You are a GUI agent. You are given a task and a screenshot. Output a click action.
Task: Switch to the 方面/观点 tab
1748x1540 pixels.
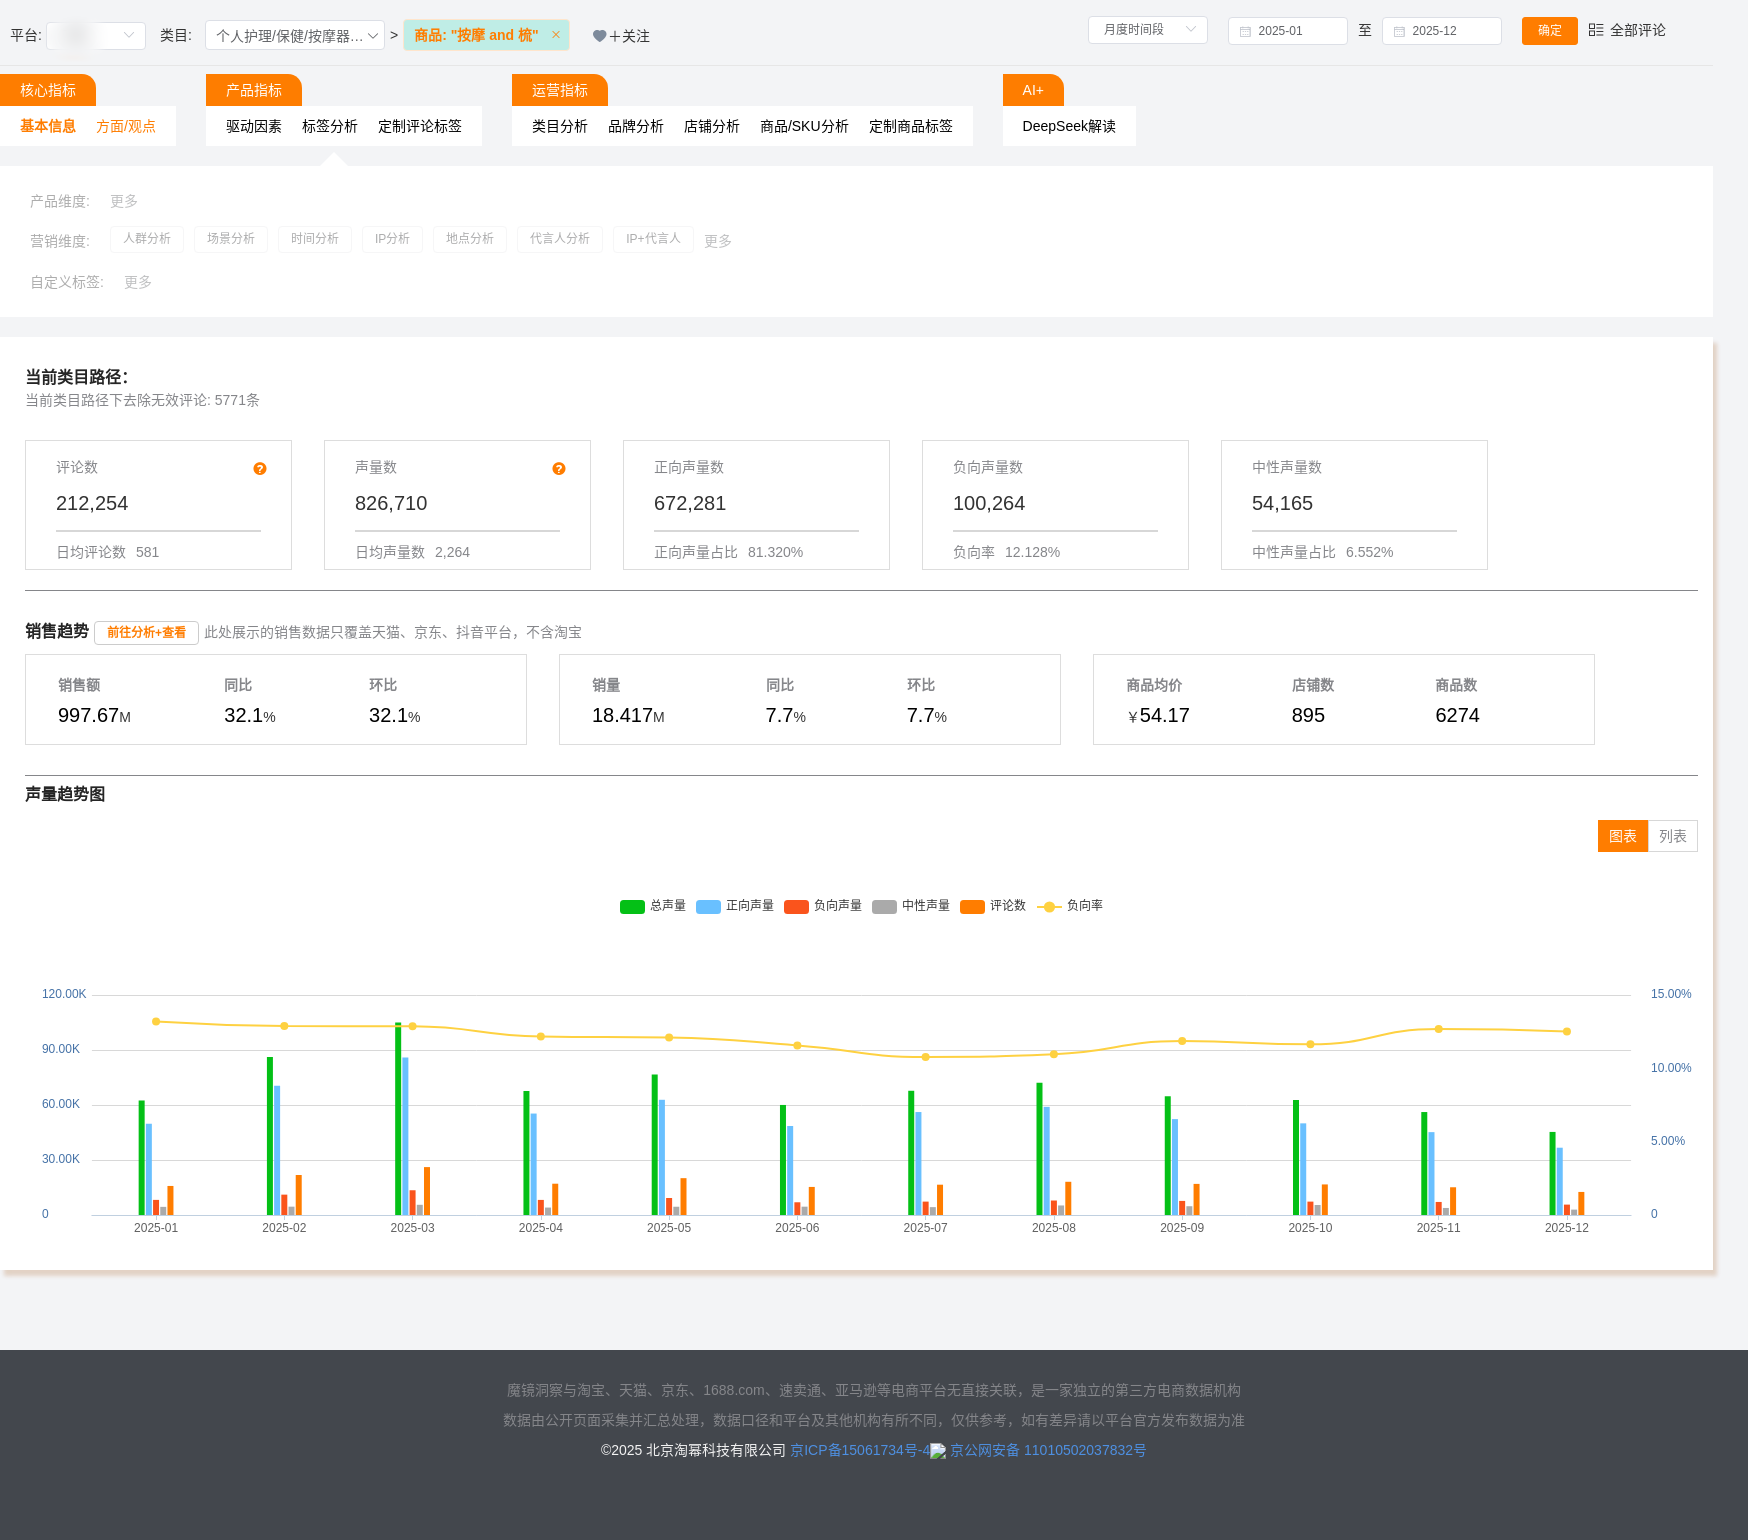tap(126, 126)
